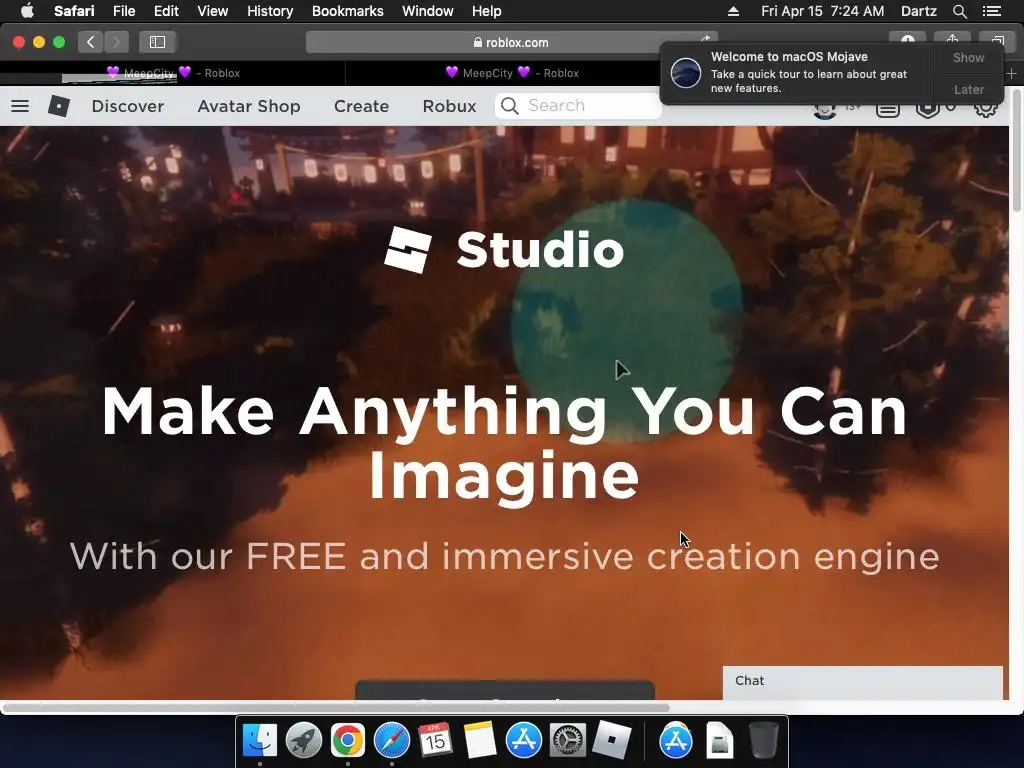Screen dimensions: 1024x768
Task: Open the Roblox hamburger navigation menu
Action: pyautogui.click(x=20, y=106)
